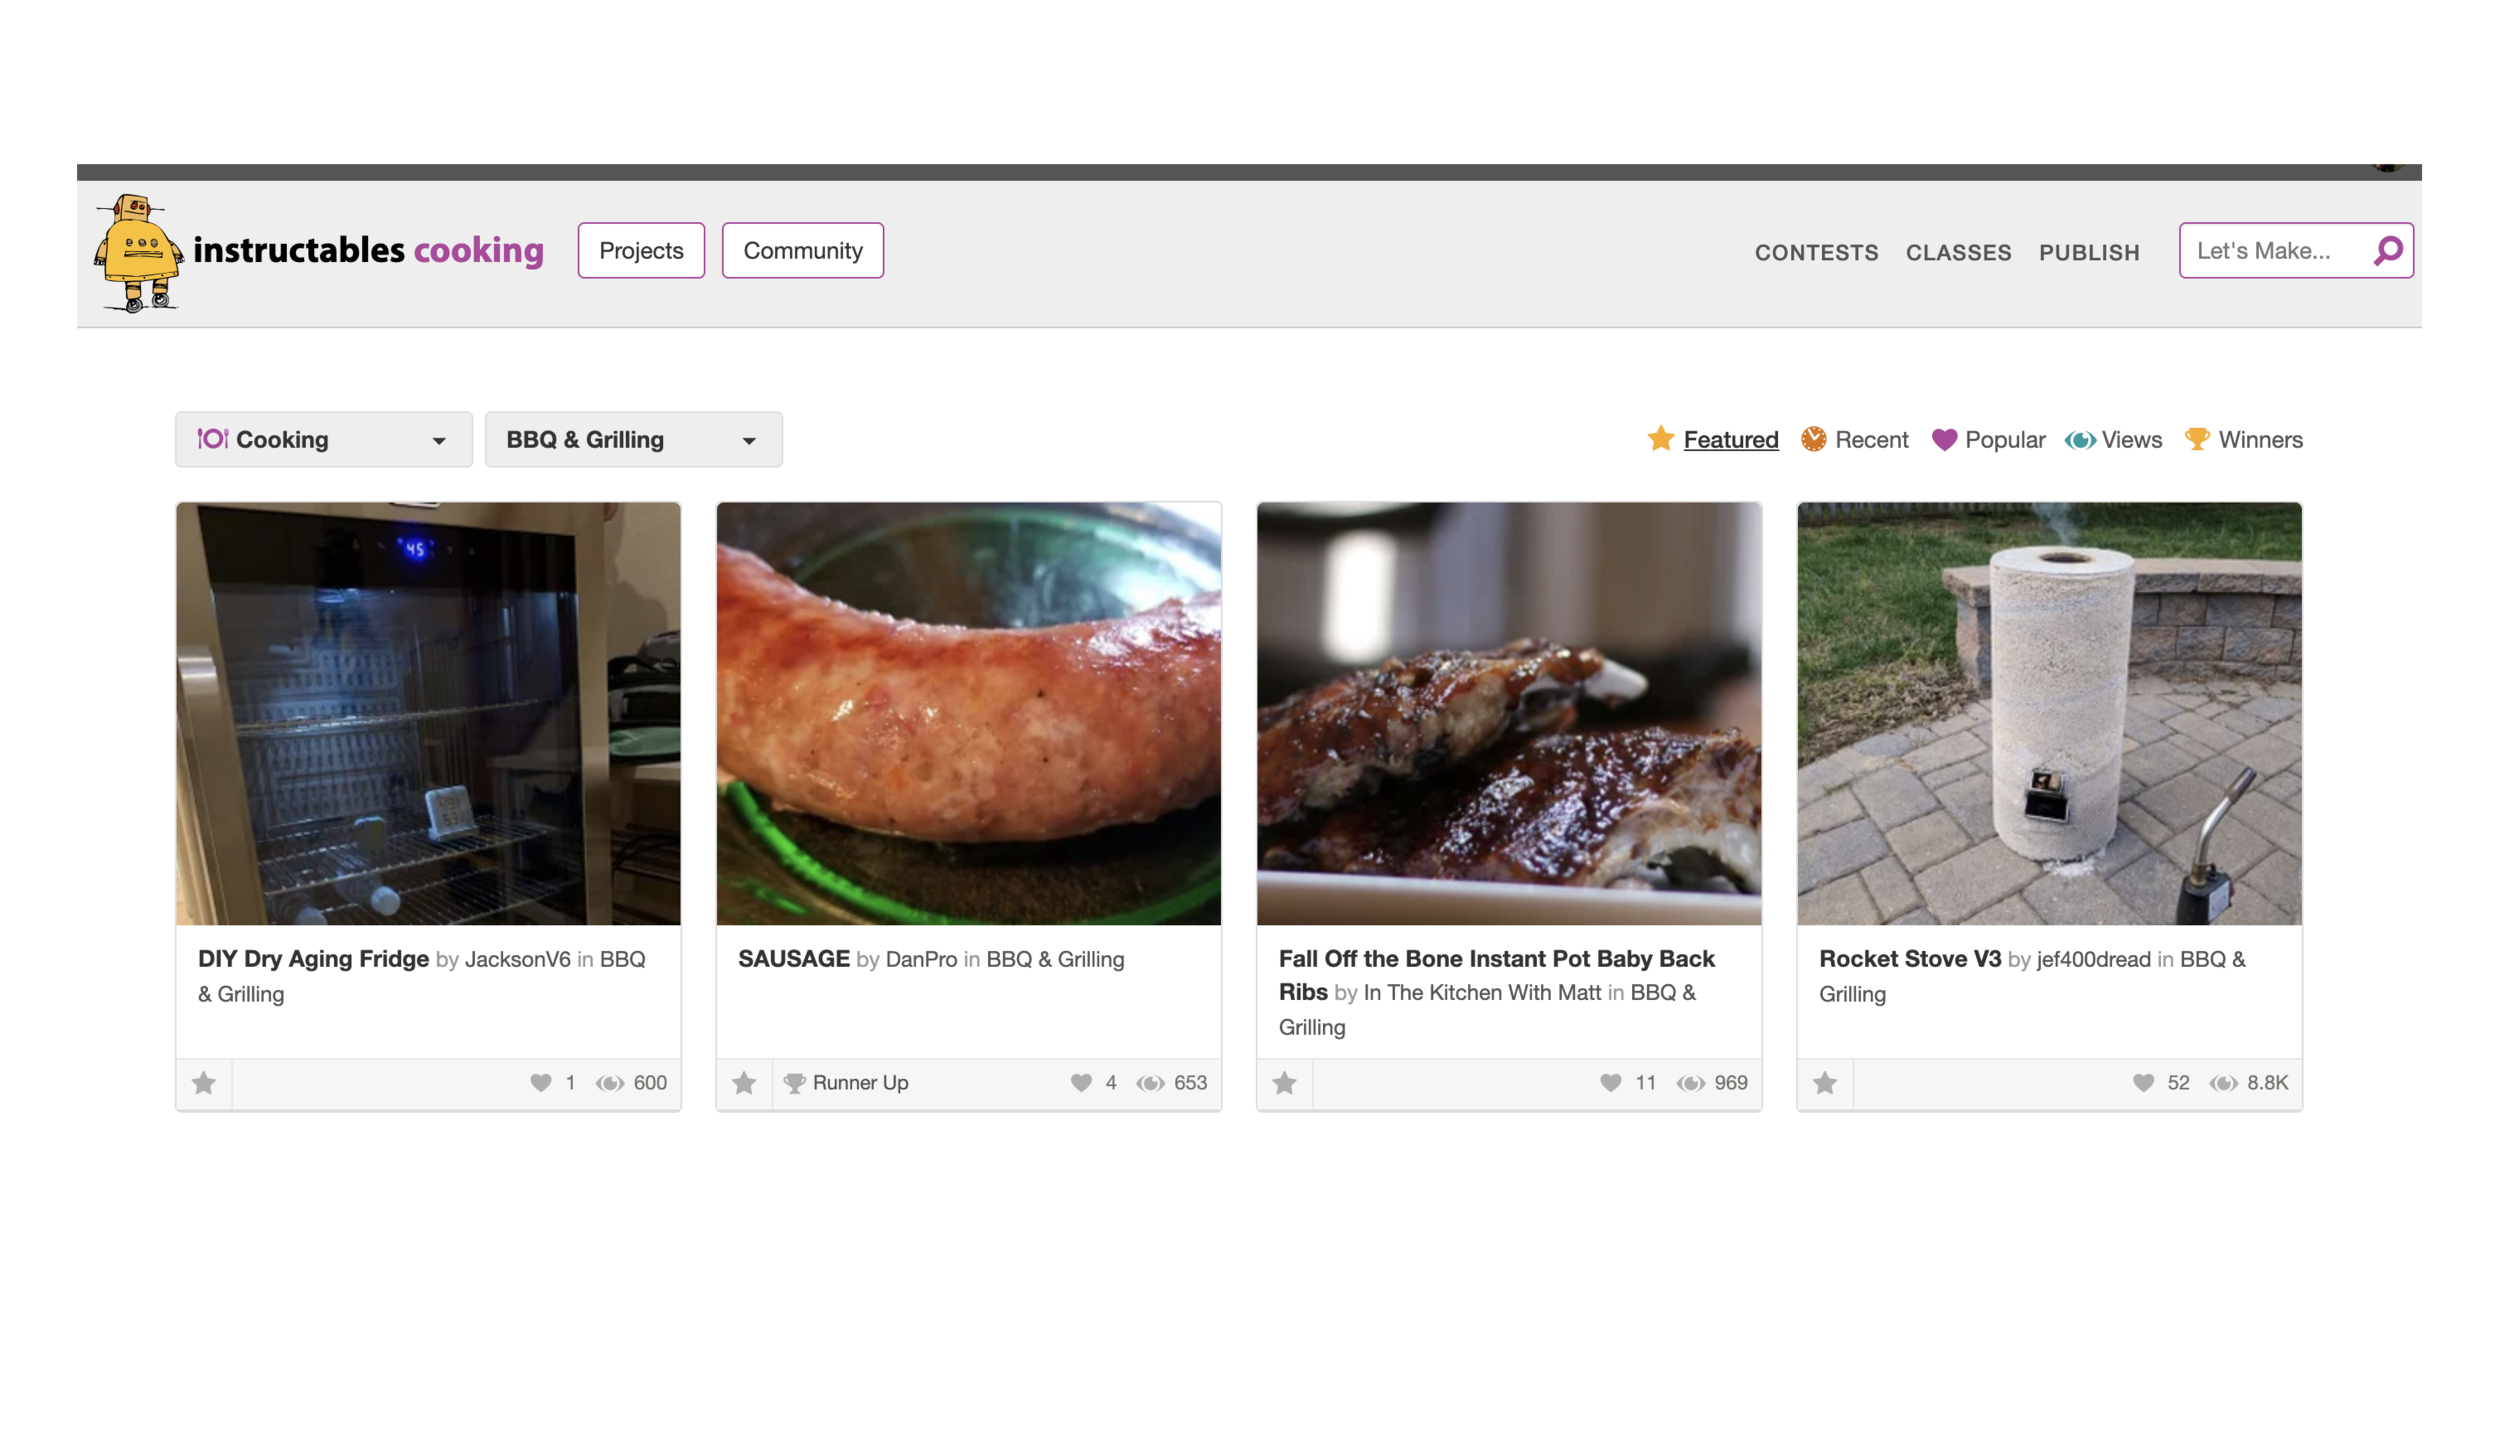Image resolution: width=2500 pixels, height=1451 pixels.
Task: Open author JacksonV6's profile link
Action: coord(517,960)
